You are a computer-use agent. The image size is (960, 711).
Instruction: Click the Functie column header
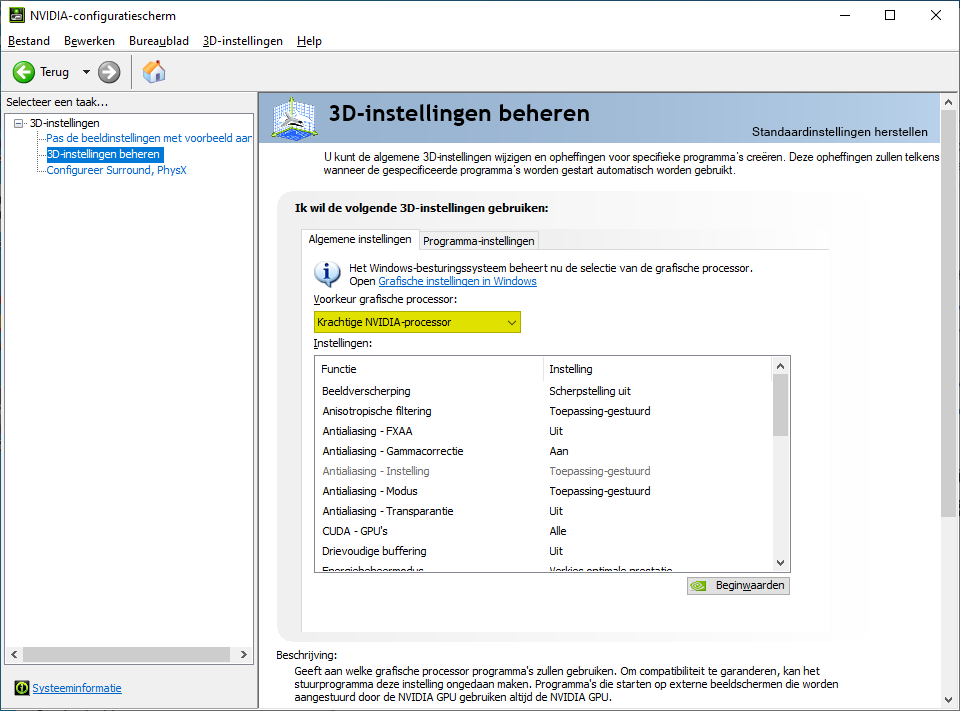(x=429, y=369)
